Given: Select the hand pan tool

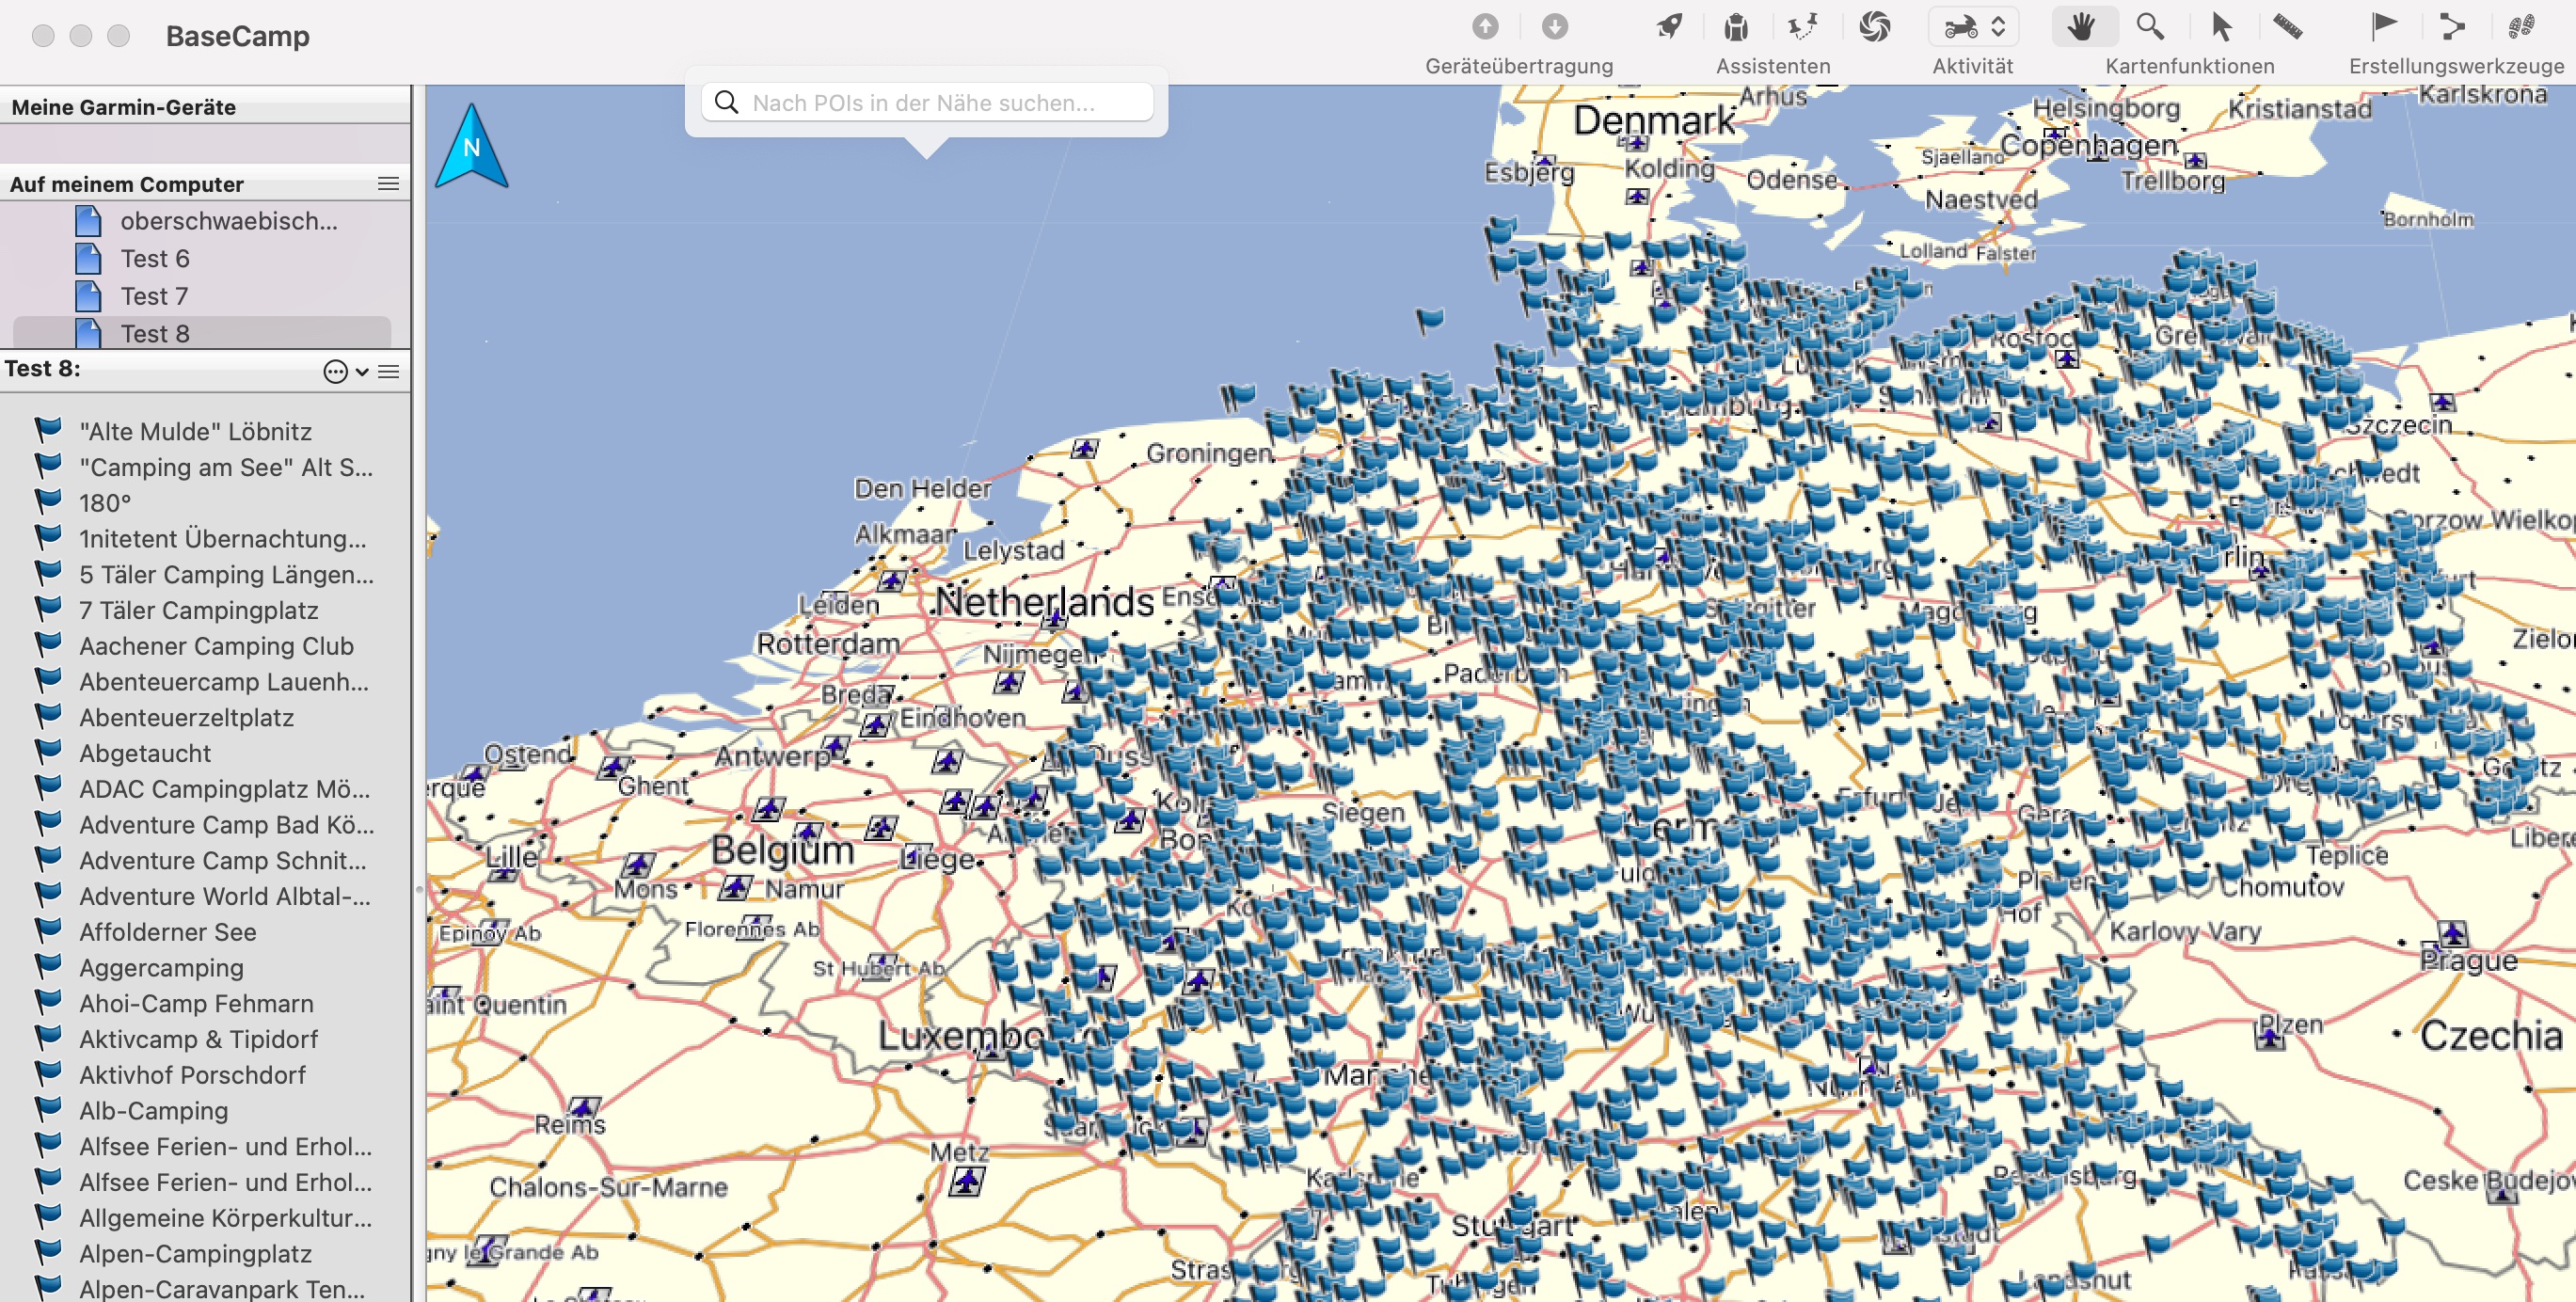Looking at the screenshot, I should click(2082, 26).
